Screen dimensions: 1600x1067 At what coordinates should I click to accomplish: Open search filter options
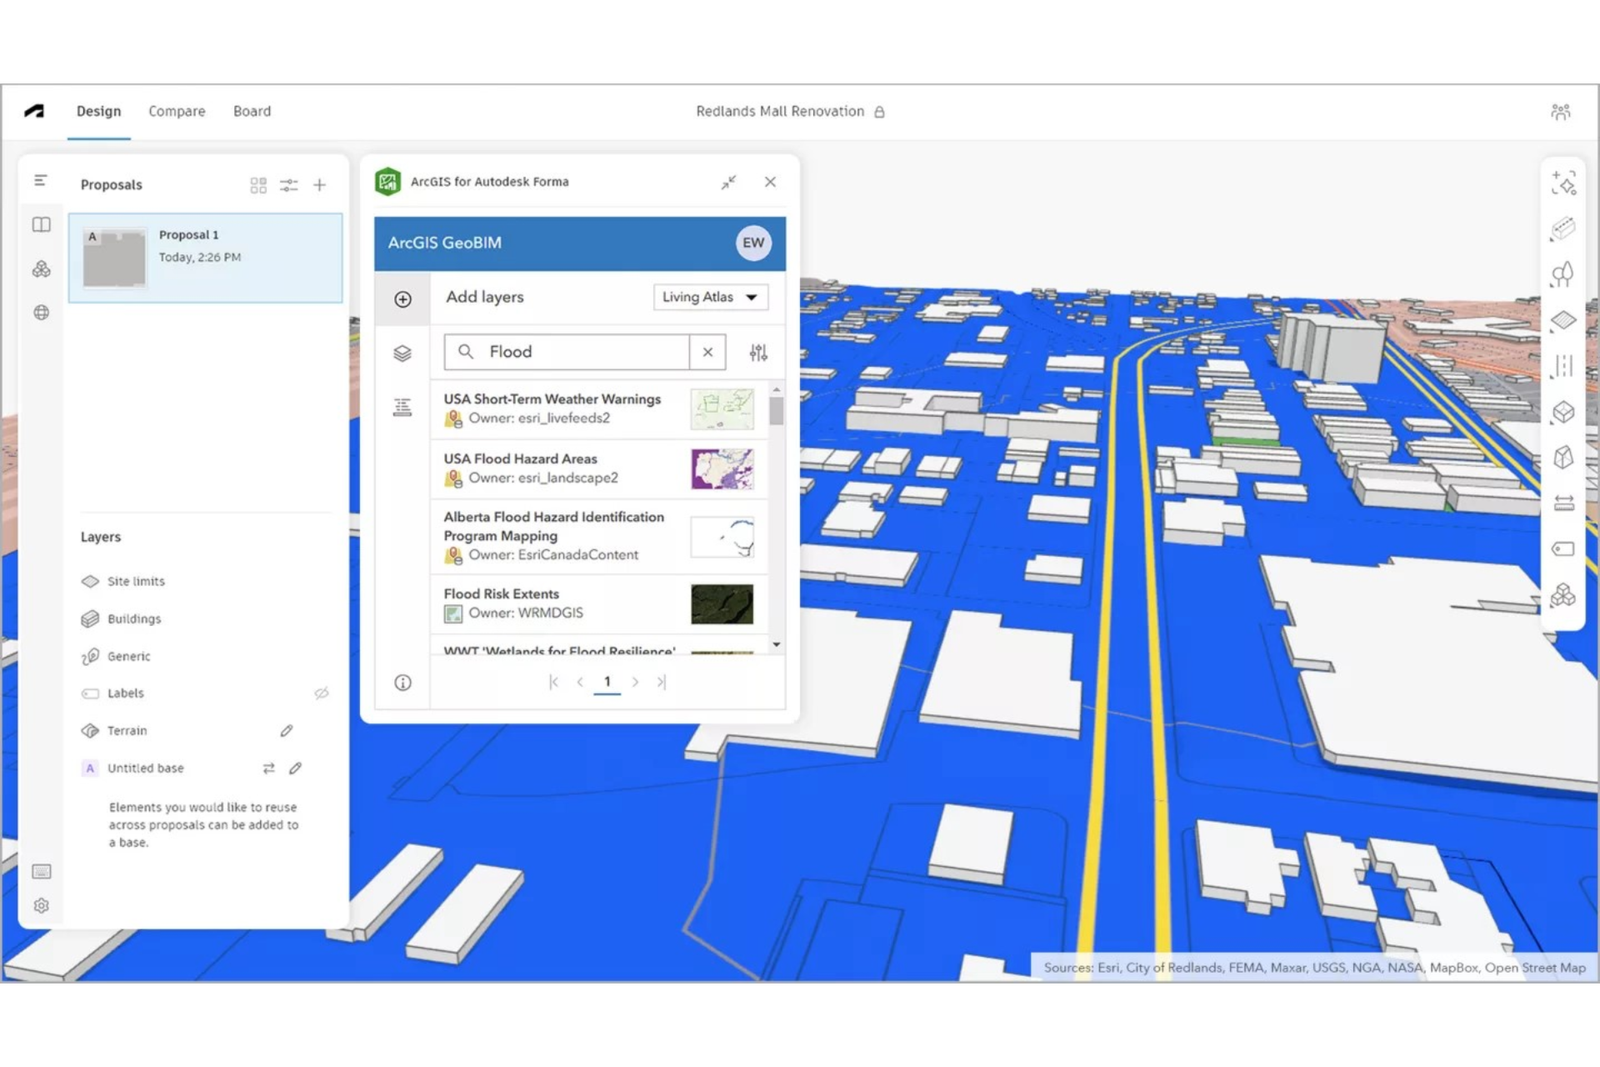(759, 352)
